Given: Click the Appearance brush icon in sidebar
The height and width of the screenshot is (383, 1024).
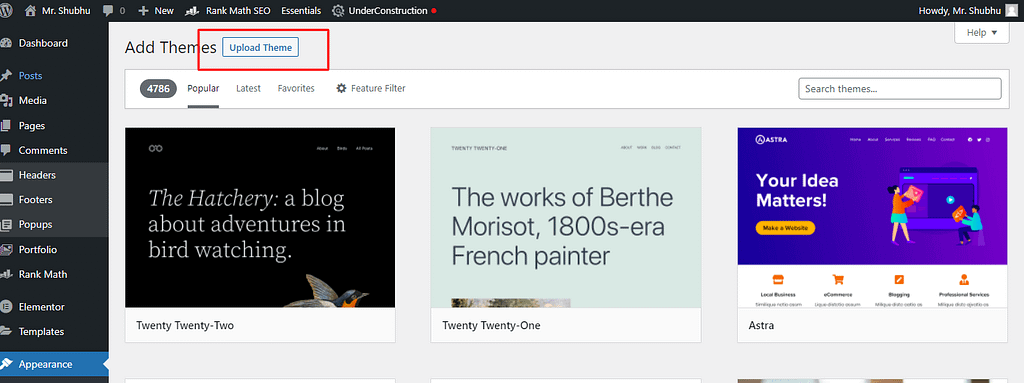Looking at the screenshot, I should 7,364.
